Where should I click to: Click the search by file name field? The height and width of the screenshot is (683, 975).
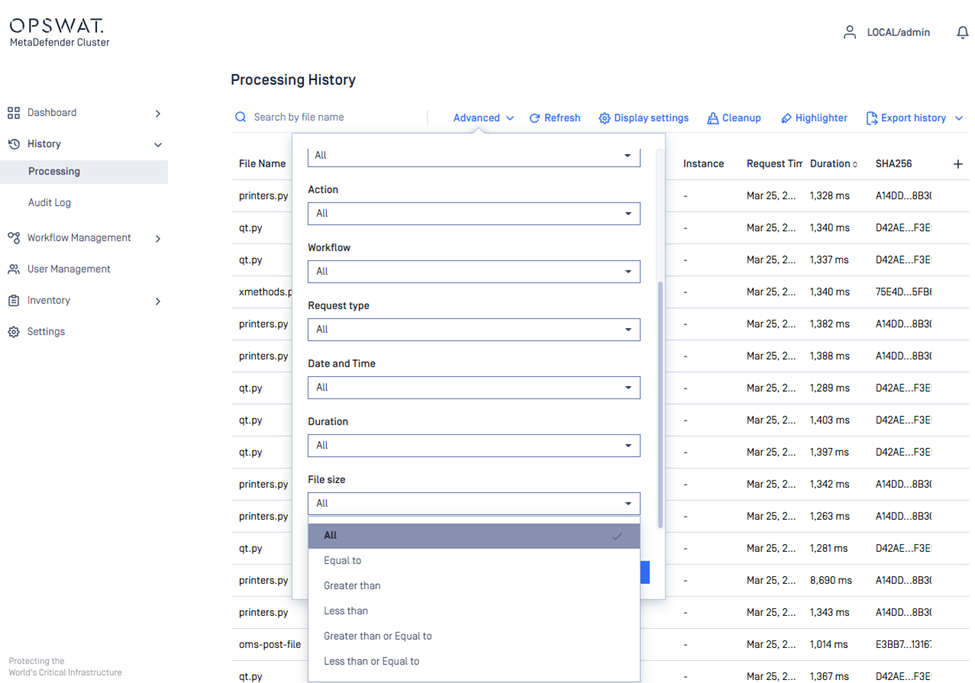(330, 117)
